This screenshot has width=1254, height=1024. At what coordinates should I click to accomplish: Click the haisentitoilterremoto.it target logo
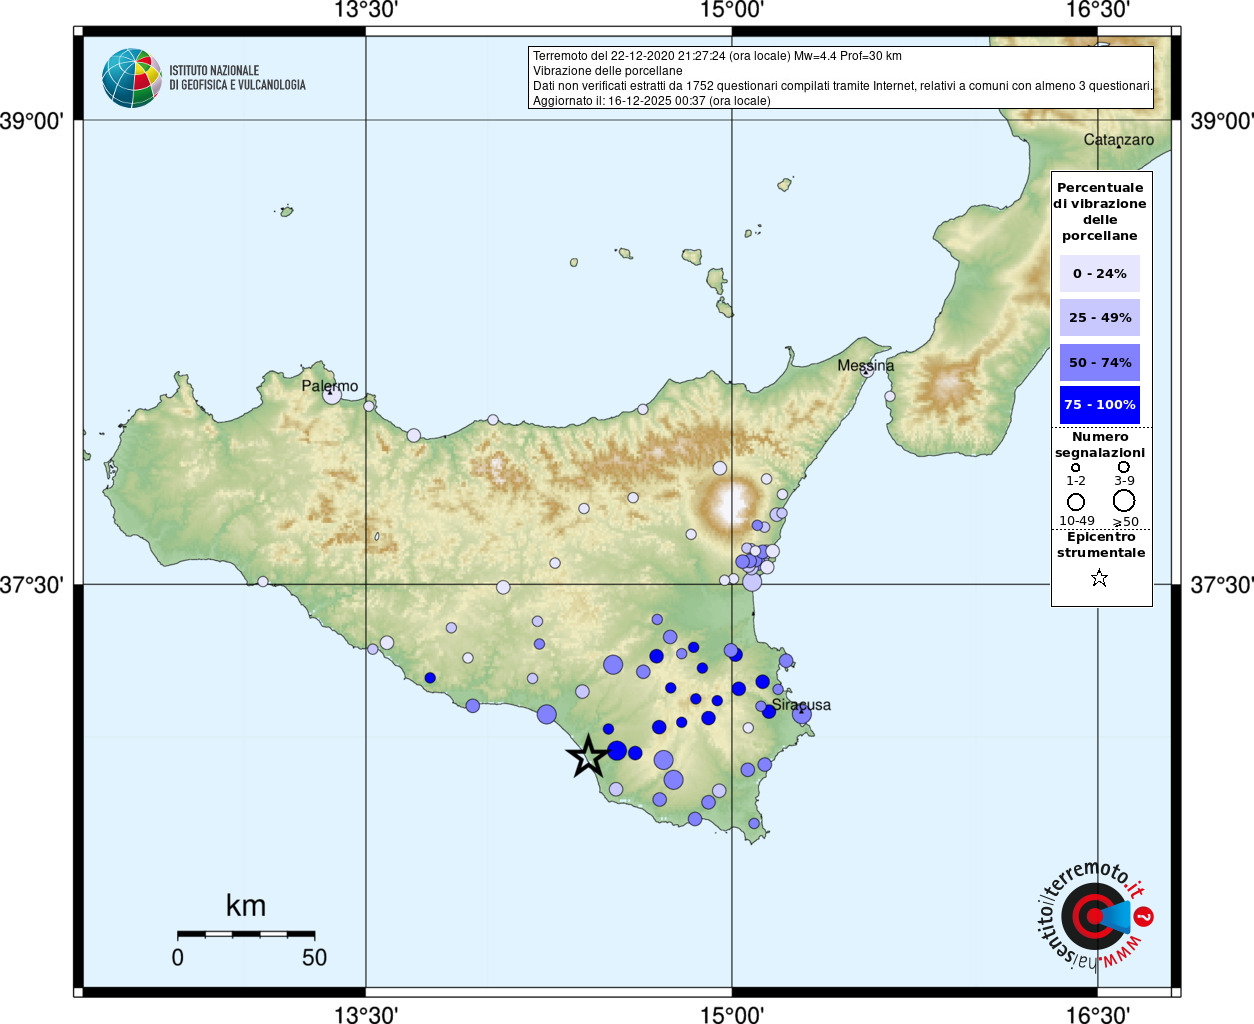click(x=1094, y=916)
